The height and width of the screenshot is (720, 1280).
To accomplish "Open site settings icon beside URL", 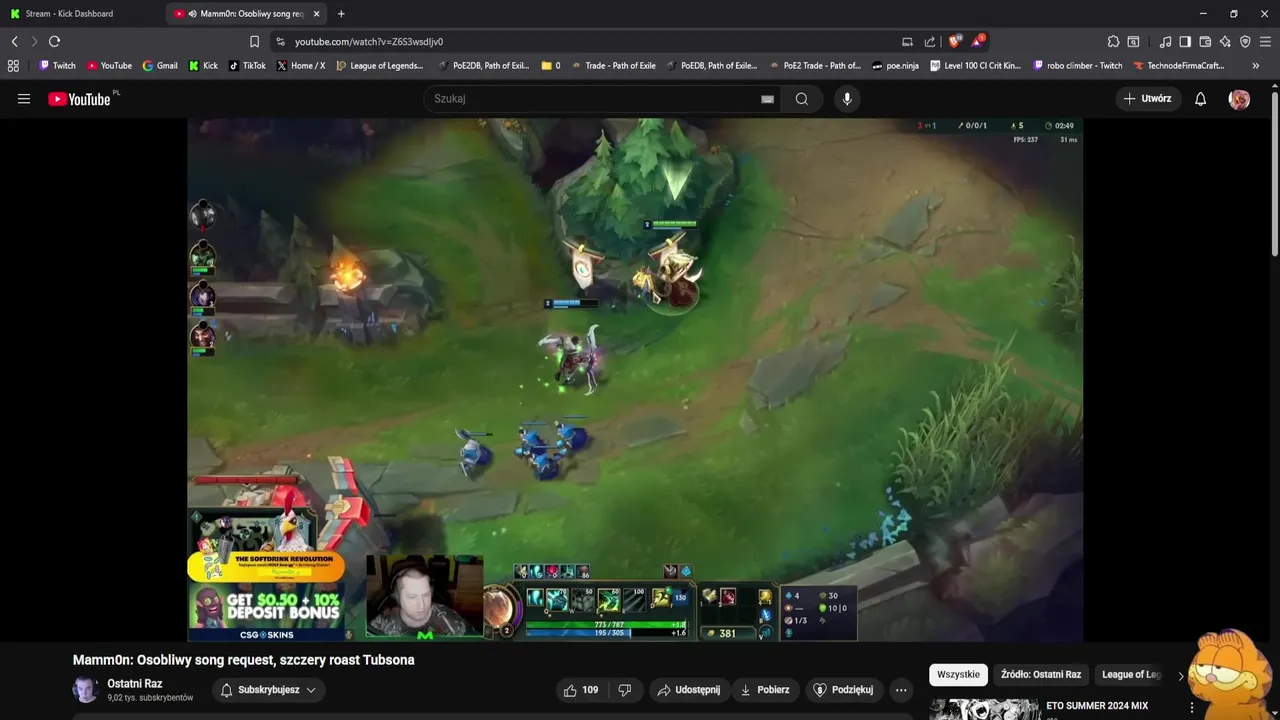I will point(280,41).
